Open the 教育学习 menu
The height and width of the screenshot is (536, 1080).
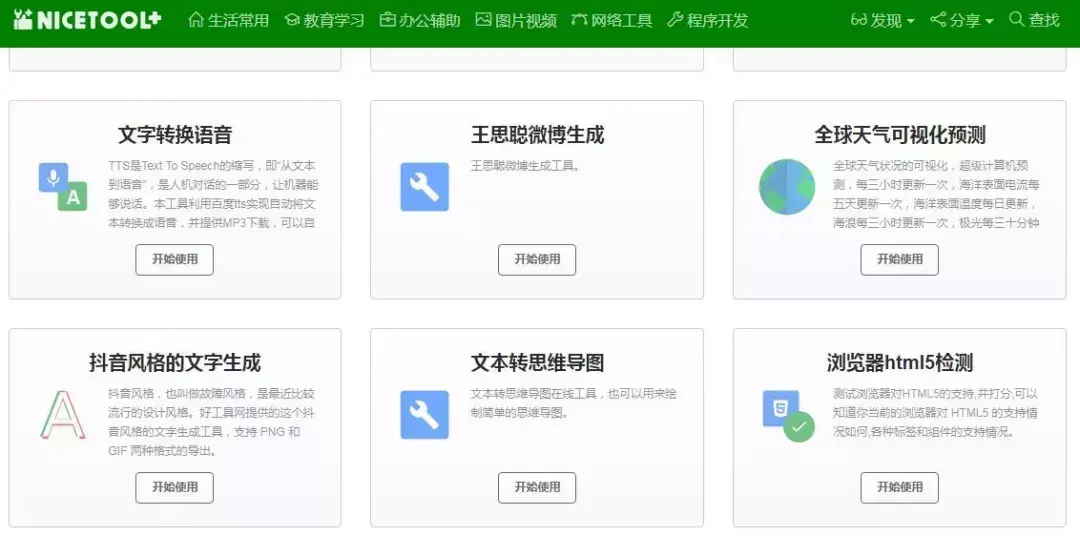point(324,20)
